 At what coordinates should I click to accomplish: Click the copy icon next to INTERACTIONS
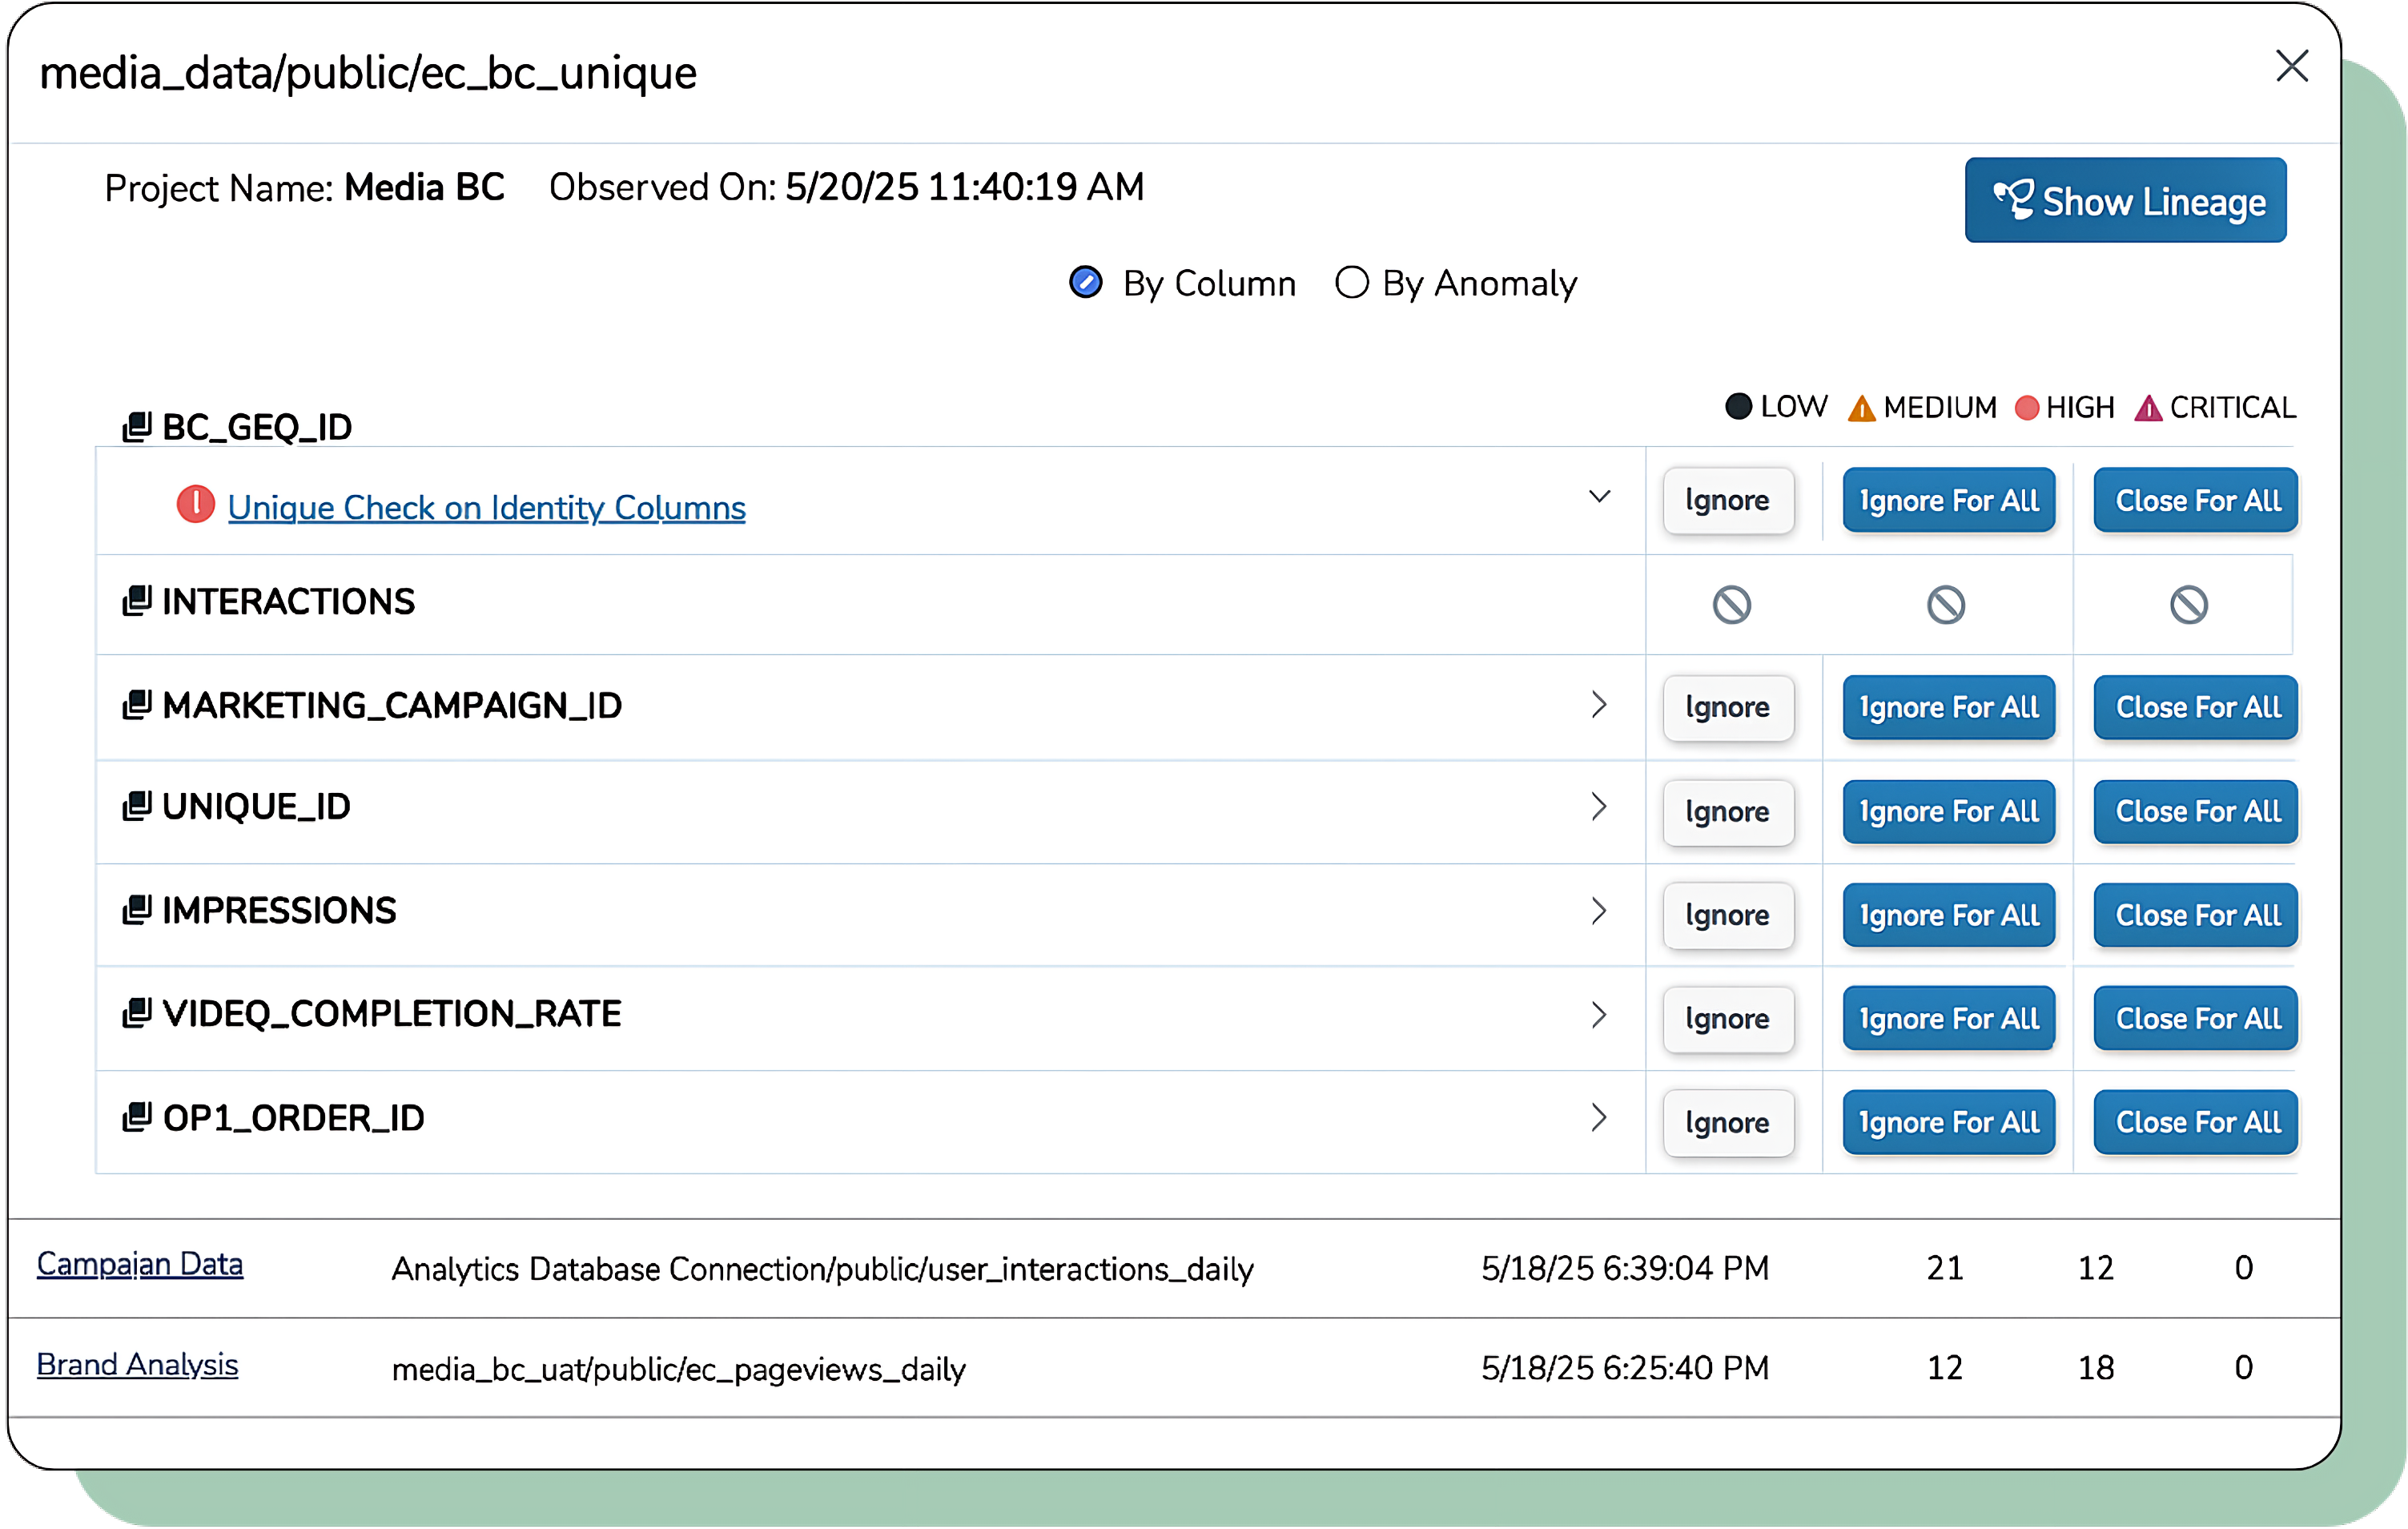(x=137, y=601)
